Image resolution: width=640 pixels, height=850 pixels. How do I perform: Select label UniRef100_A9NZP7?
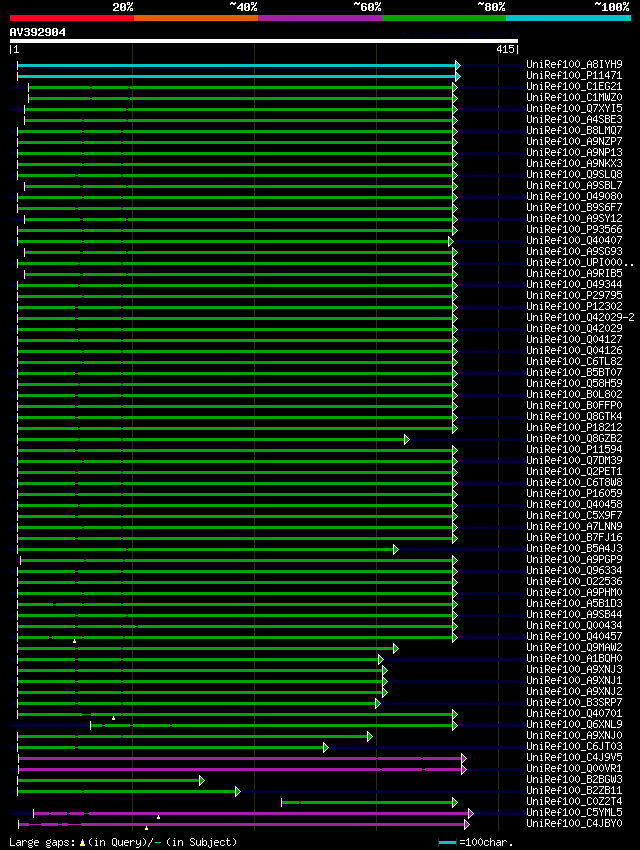[574, 141]
